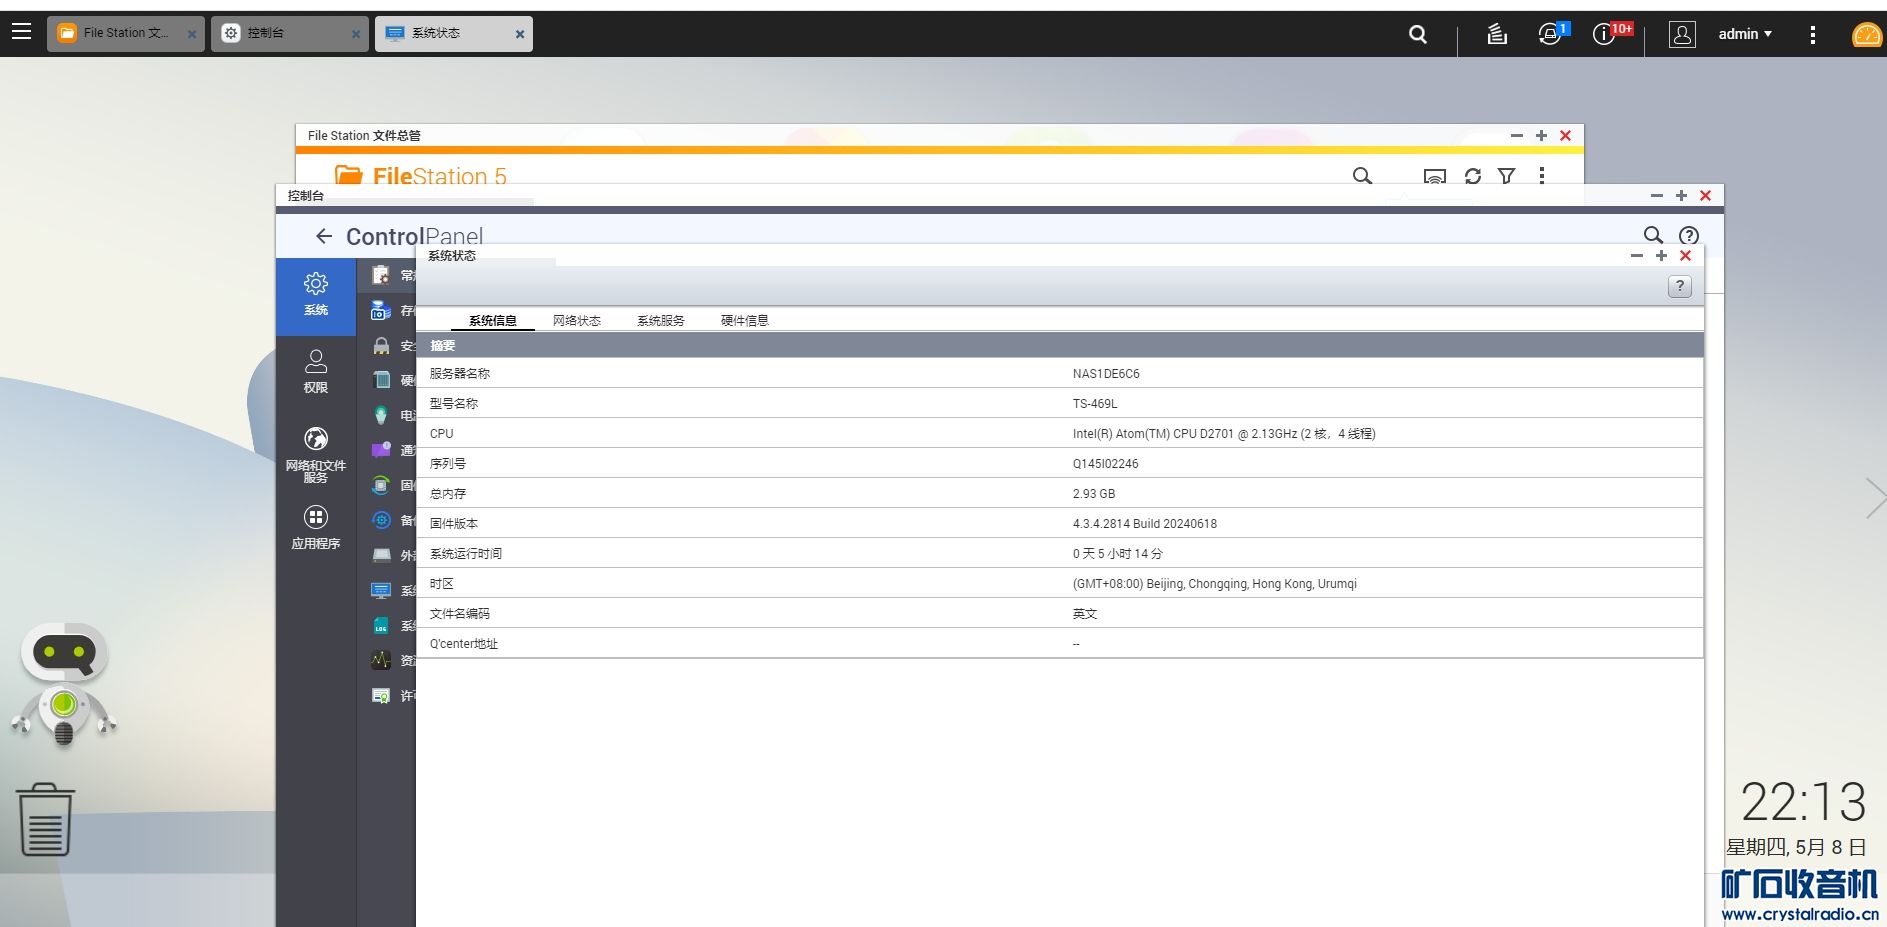Go back with ControlPanel back arrow
This screenshot has height=927, width=1887.
point(323,236)
